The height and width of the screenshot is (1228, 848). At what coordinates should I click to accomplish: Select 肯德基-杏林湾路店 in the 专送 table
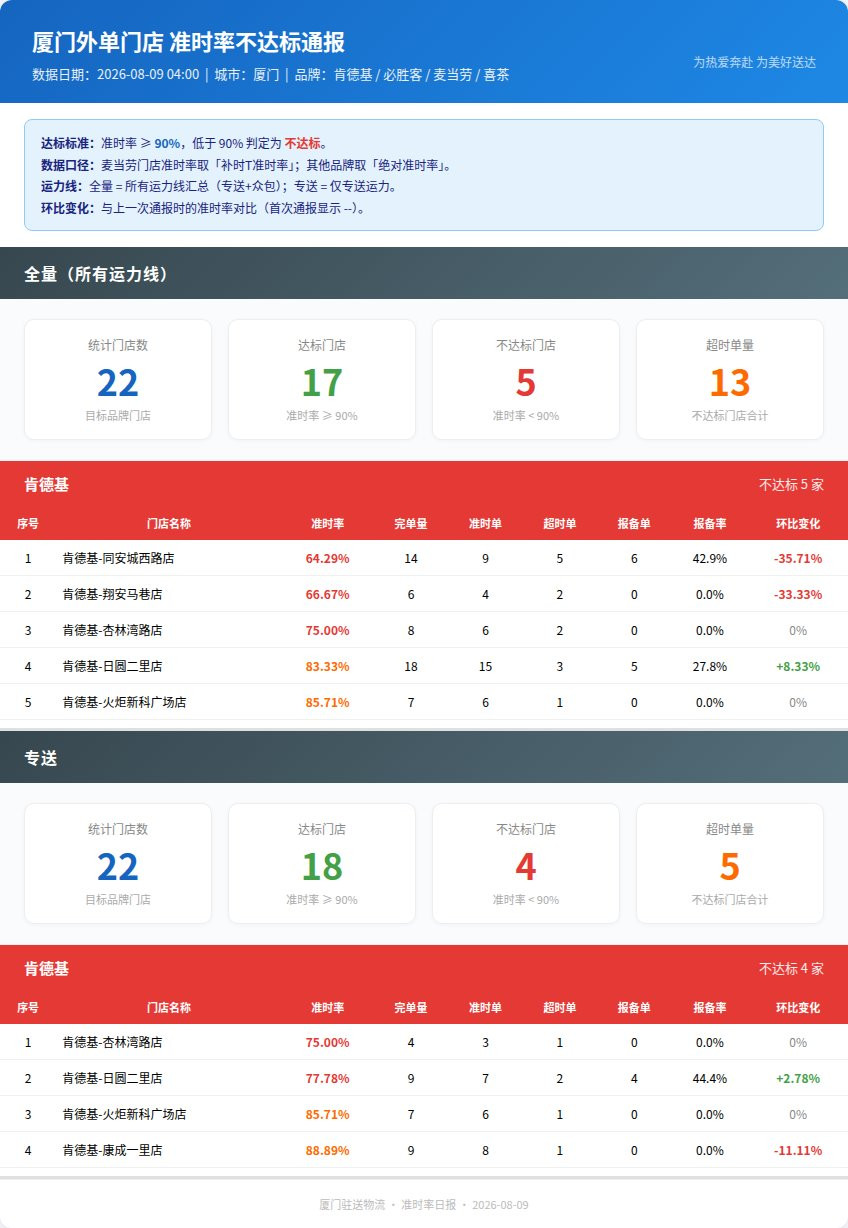tap(112, 1042)
